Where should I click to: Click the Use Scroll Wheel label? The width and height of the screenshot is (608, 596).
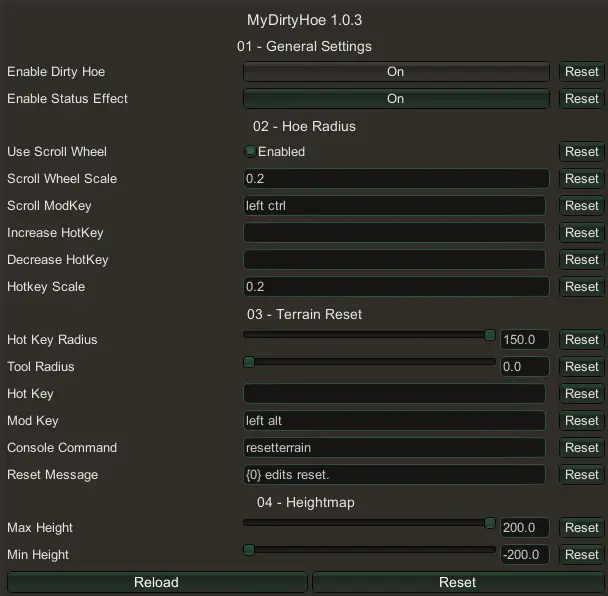(x=57, y=152)
